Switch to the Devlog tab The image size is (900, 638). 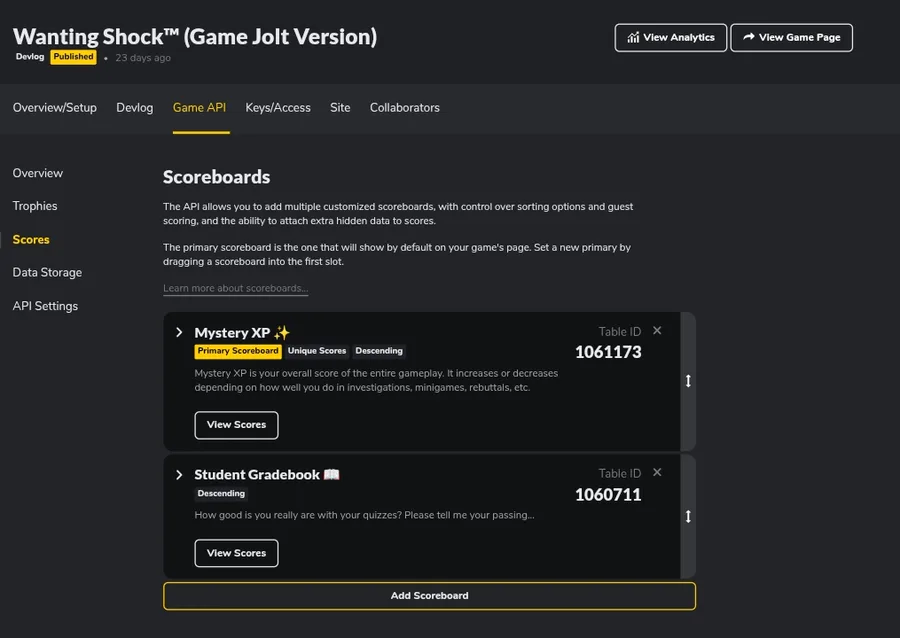pos(135,108)
